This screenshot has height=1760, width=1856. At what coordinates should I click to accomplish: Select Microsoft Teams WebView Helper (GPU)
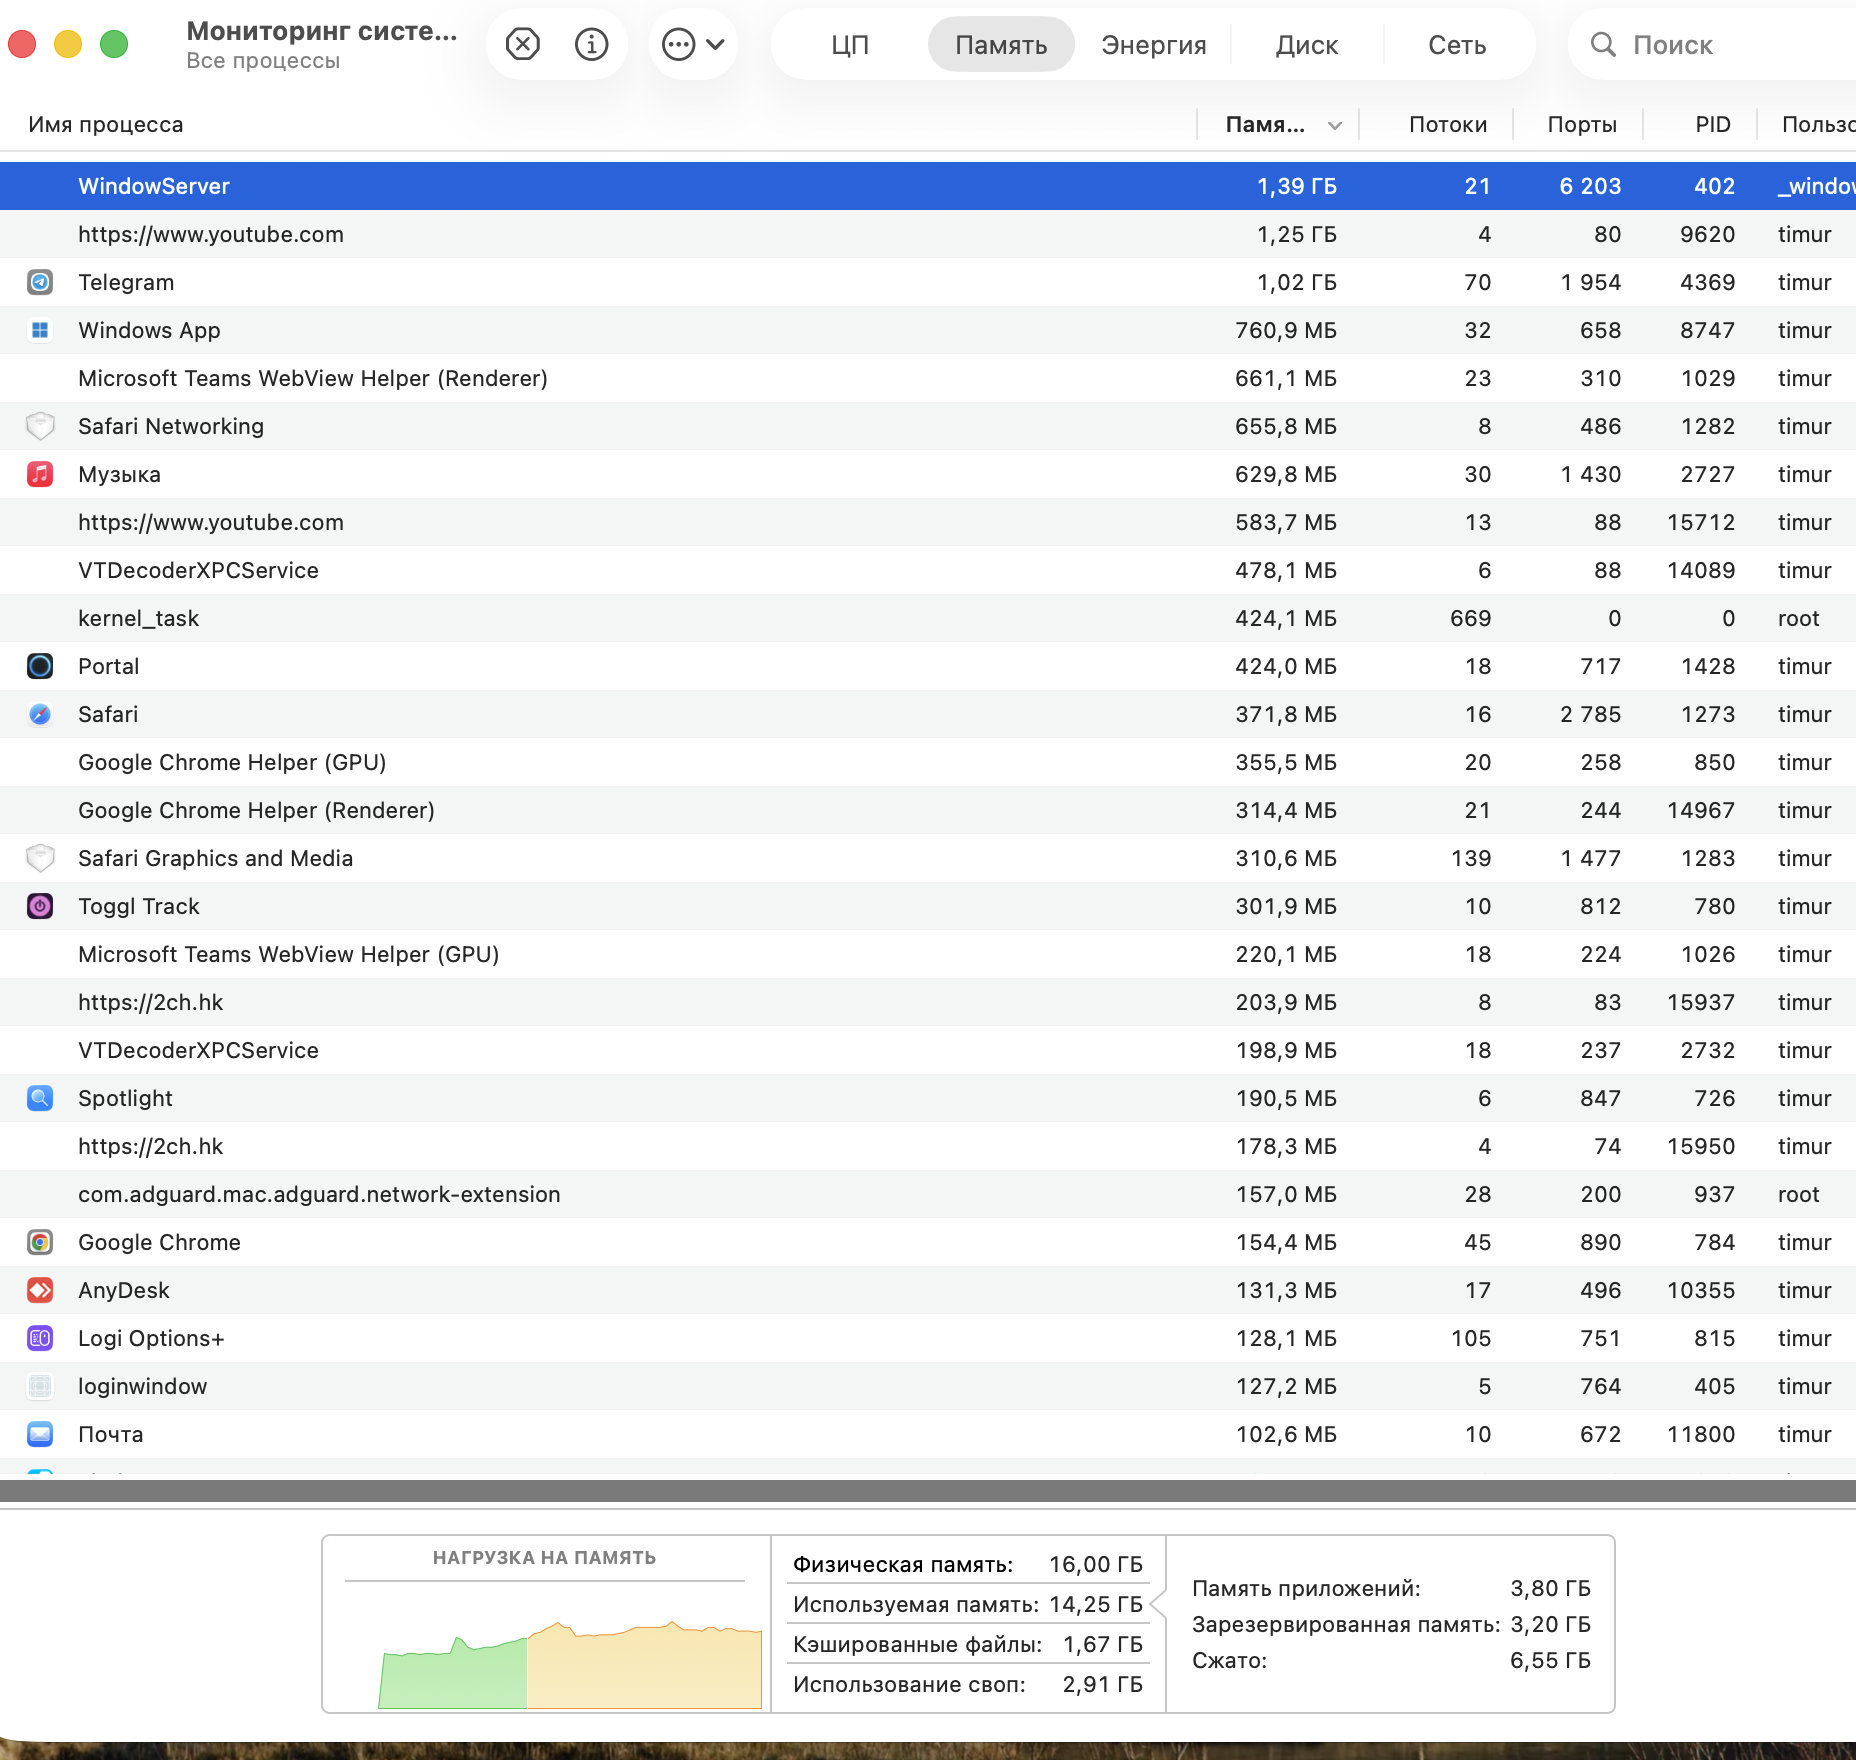[928, 954]
